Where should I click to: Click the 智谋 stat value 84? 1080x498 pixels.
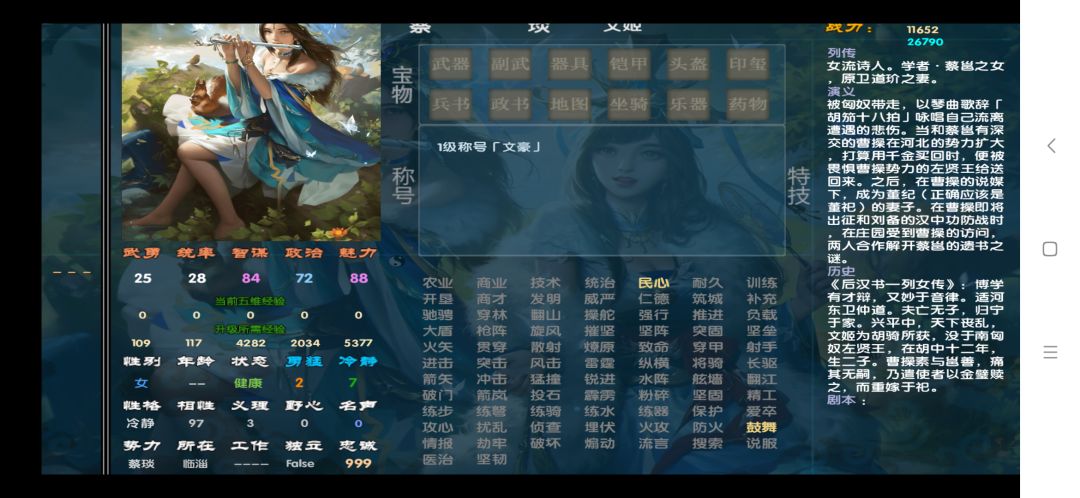[x=251, y=278]
